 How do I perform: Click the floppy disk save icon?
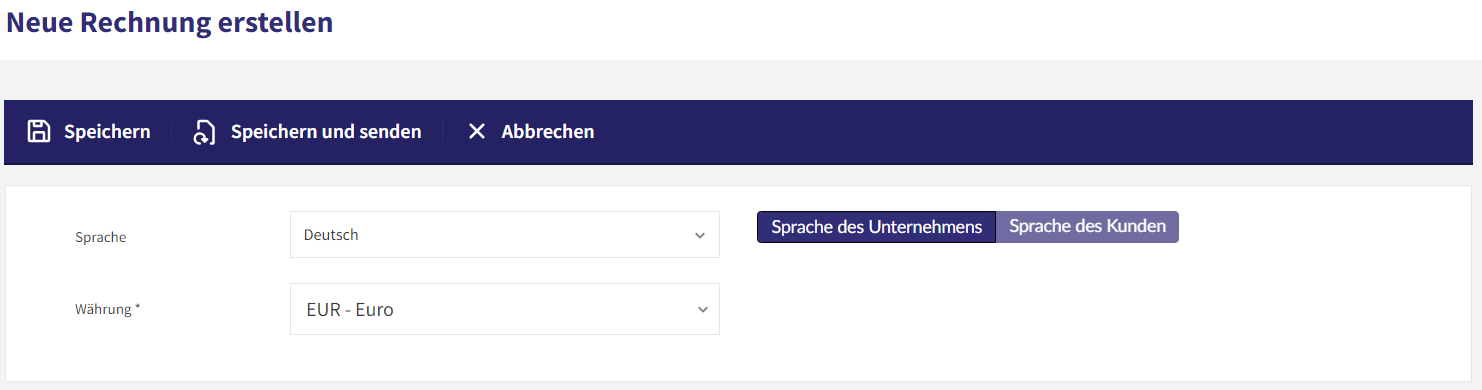coord(38,131)
